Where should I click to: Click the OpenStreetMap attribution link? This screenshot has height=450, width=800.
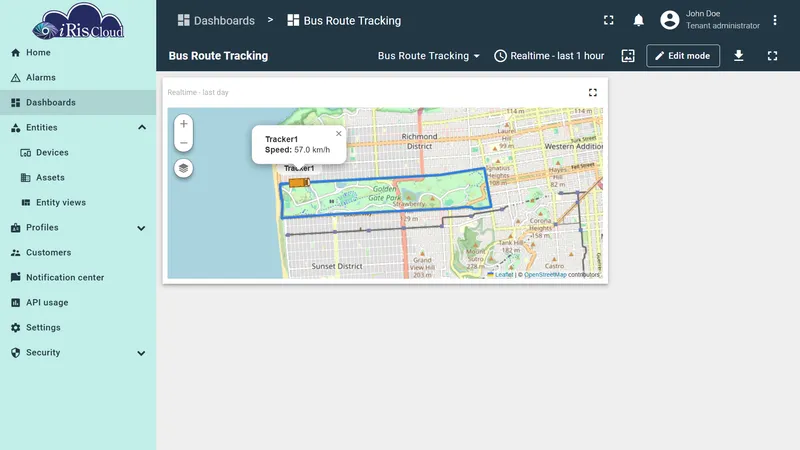[545, 274]
